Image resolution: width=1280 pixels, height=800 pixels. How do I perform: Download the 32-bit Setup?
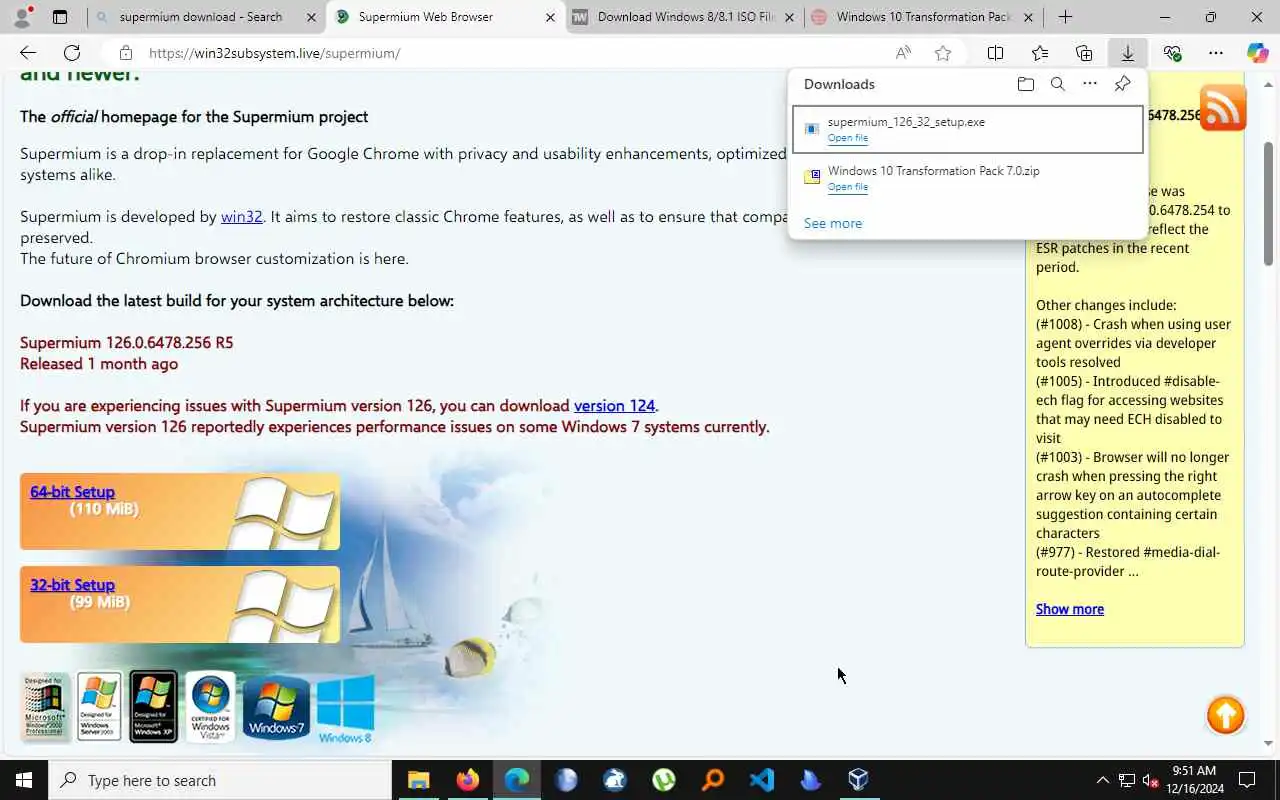point(72,585)
